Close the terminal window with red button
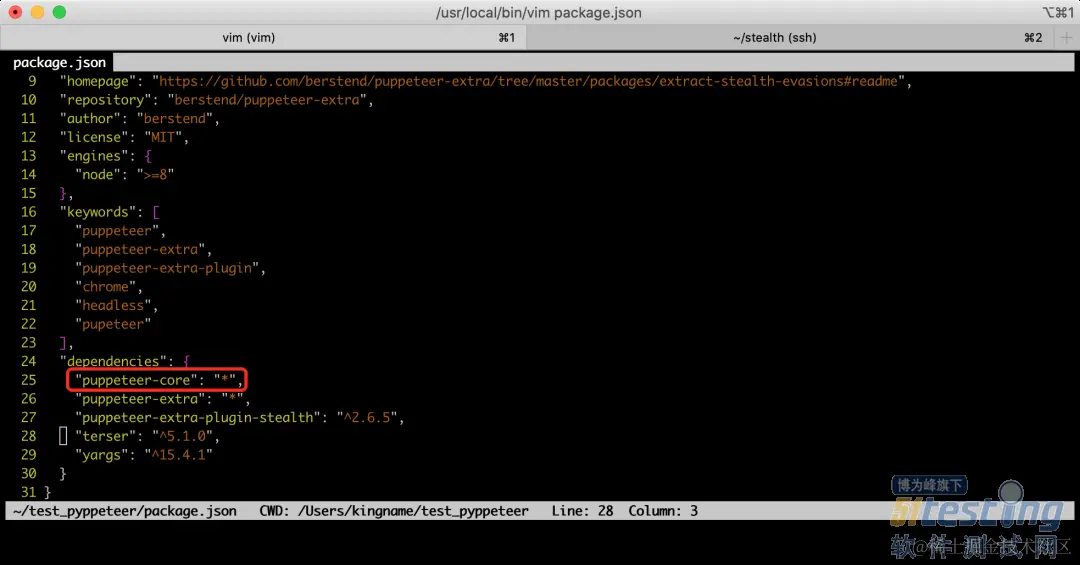Viewport: 1080px width, 565px height. [x=15, y=12]
